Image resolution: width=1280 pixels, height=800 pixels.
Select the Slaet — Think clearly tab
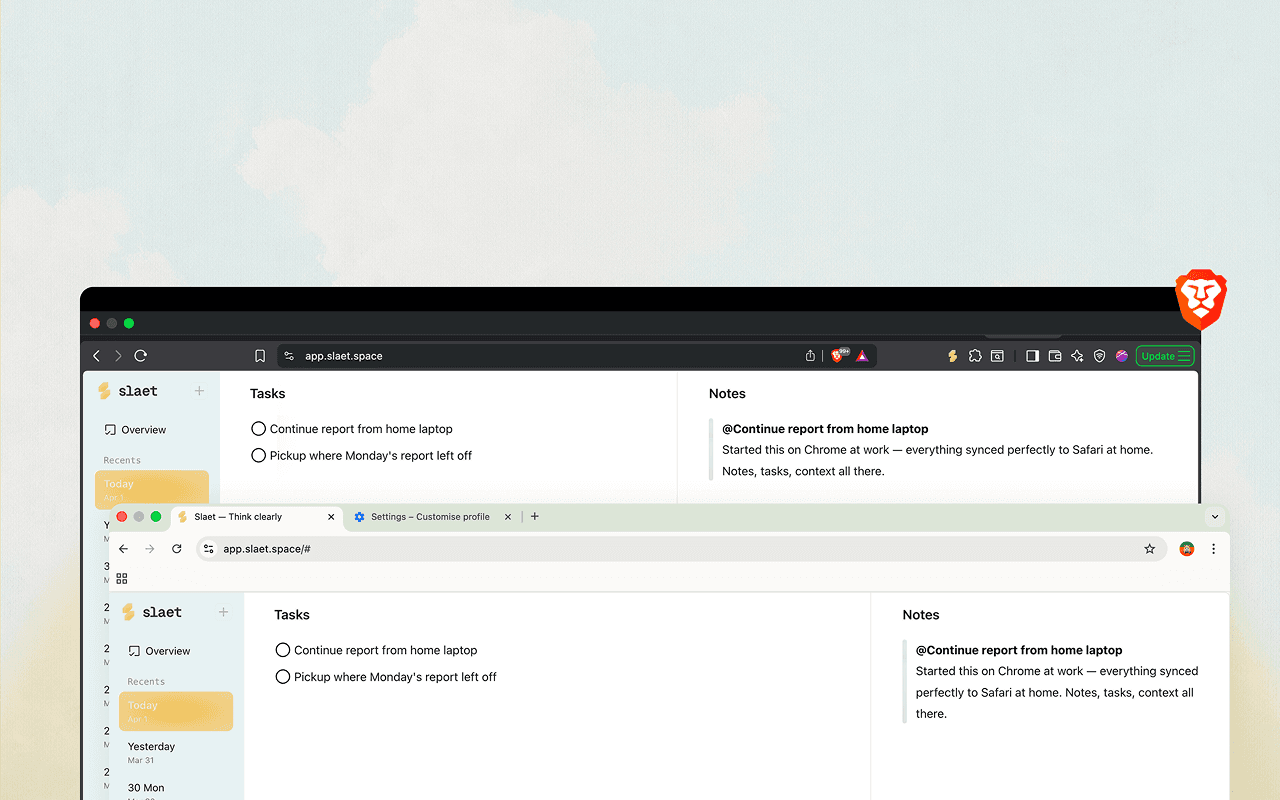pos(250,517)
